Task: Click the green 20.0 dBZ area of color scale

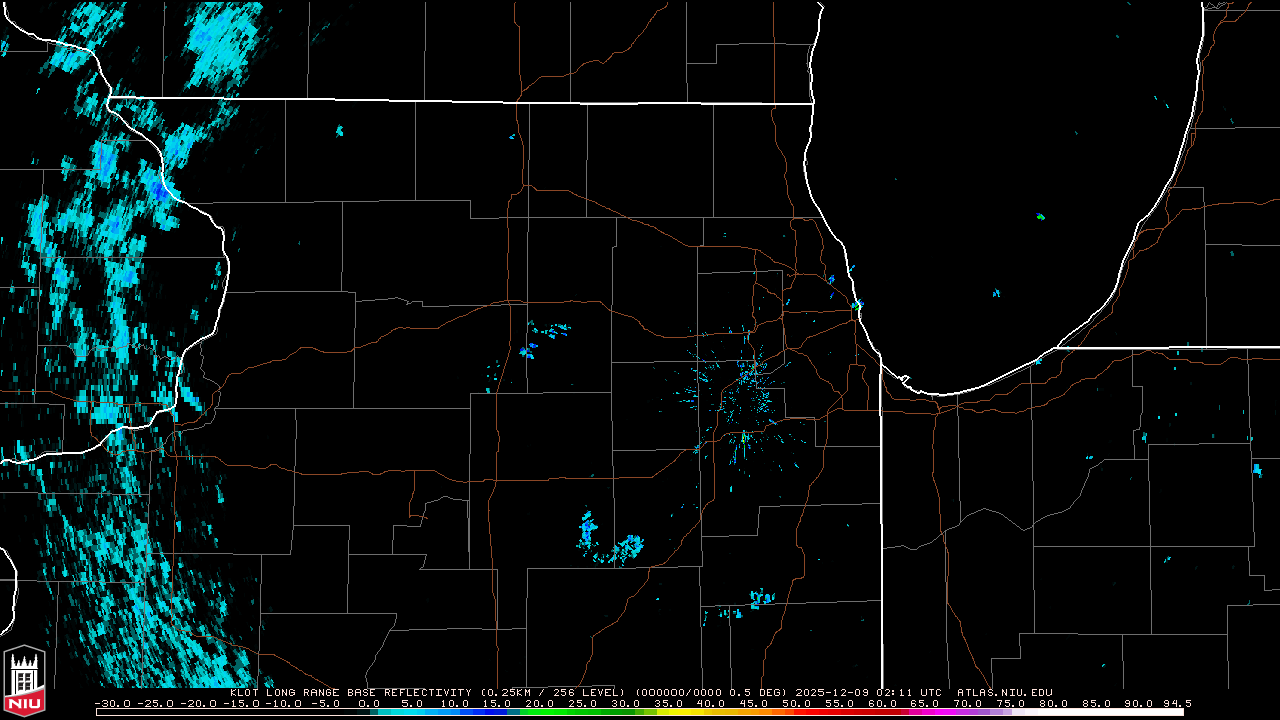Action: coord(540,712)
